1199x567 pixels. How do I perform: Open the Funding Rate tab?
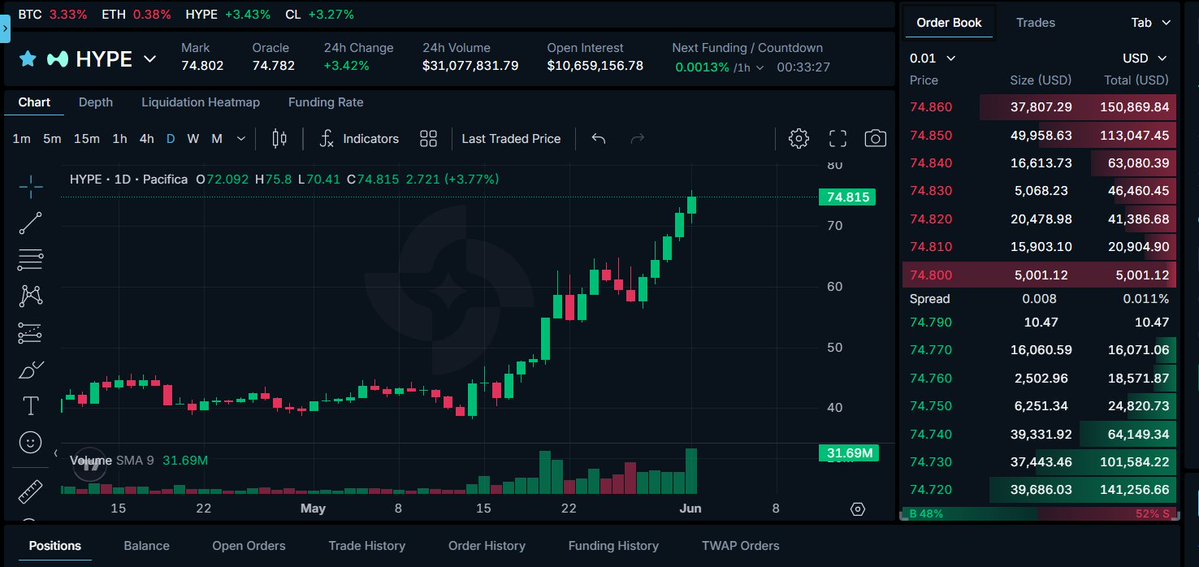coord(326,102)
